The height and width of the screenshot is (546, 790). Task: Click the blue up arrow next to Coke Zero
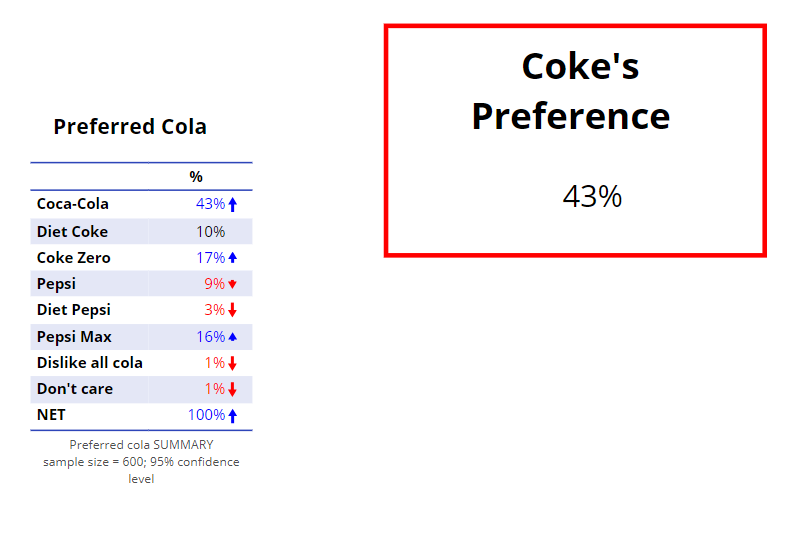(232, 258)
